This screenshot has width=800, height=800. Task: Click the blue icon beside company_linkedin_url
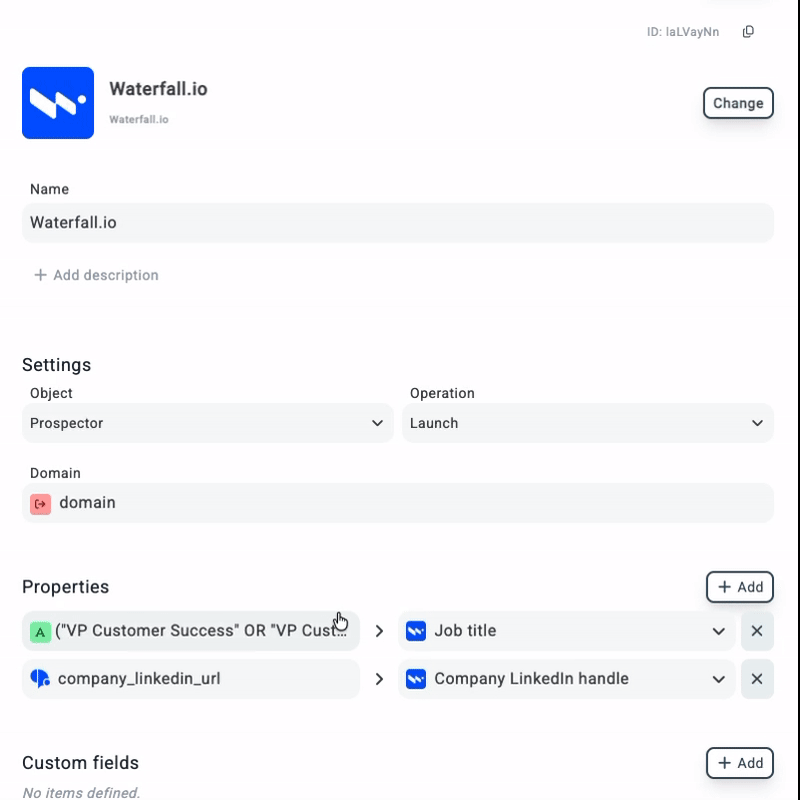pos(40,679)
